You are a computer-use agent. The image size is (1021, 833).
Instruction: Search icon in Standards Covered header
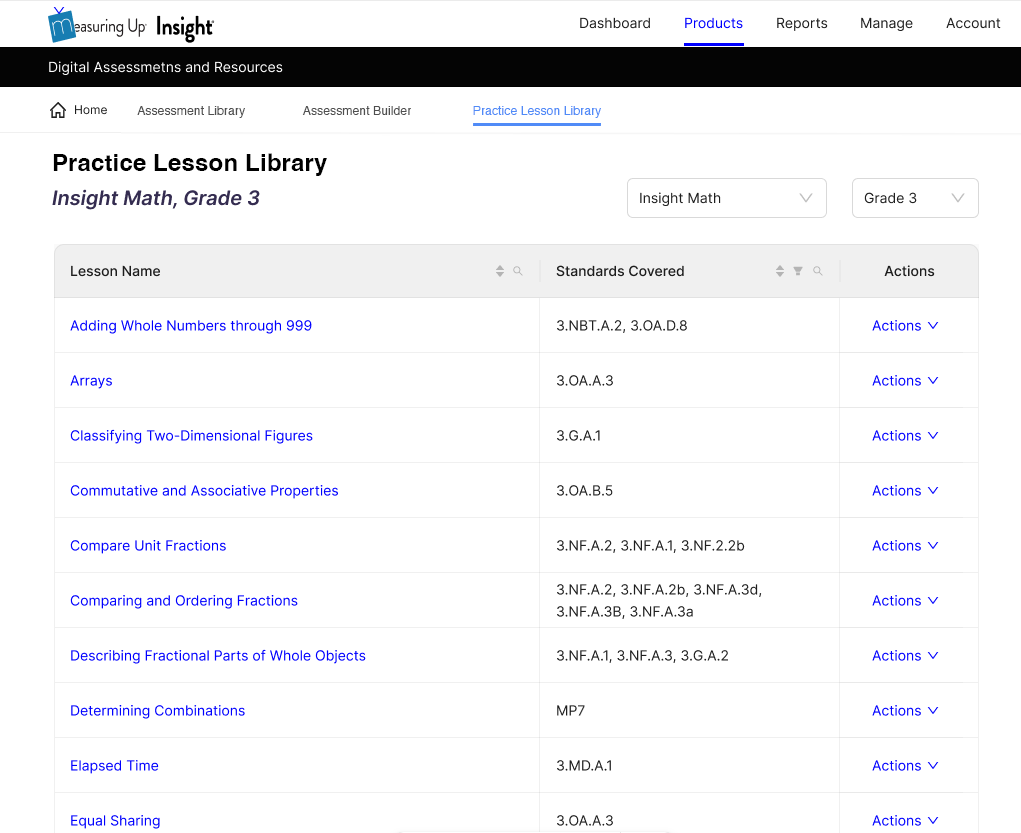tap(818, 271)
